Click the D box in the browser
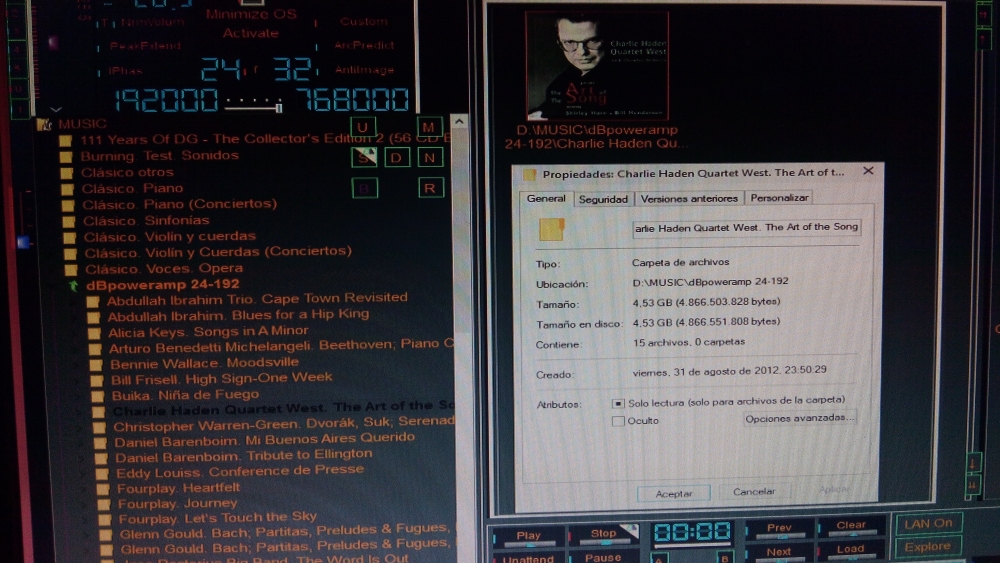 tap(397, 157)
